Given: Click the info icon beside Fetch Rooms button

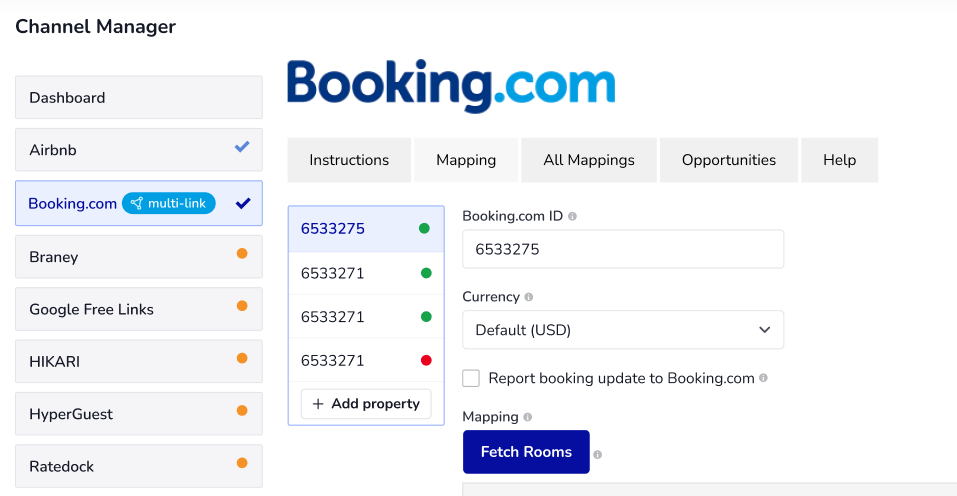Looking at the screenshot, I should pyautogui.click(x=598, y=455).
